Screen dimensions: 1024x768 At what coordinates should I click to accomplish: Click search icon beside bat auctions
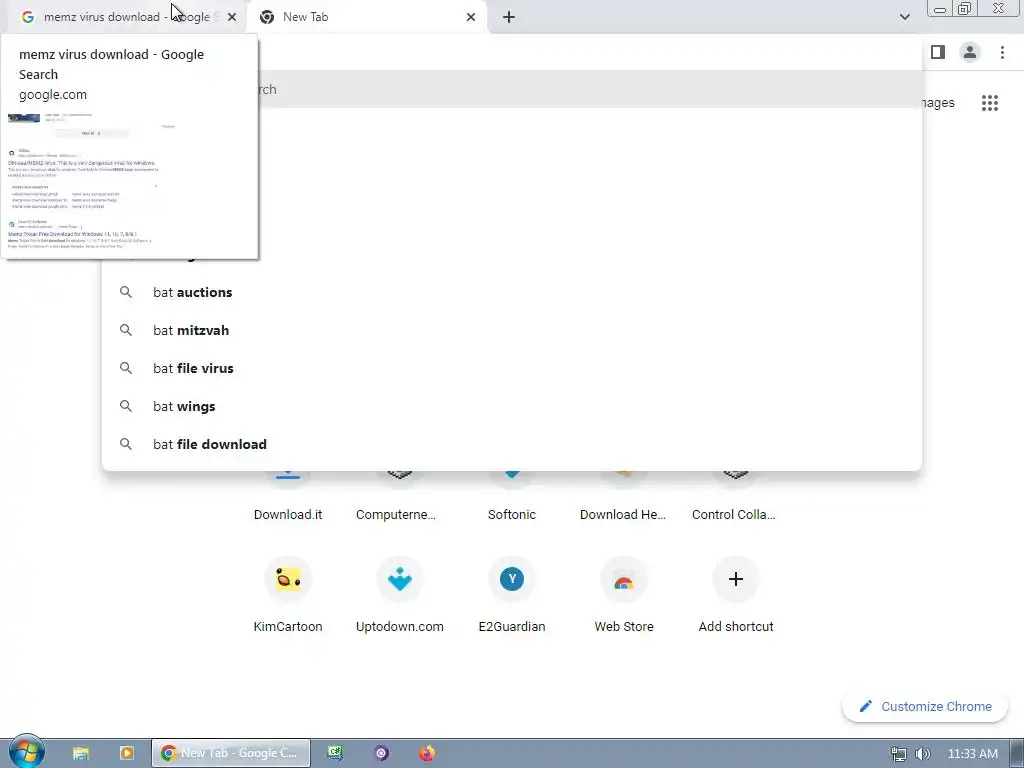[x=126, y=292]
